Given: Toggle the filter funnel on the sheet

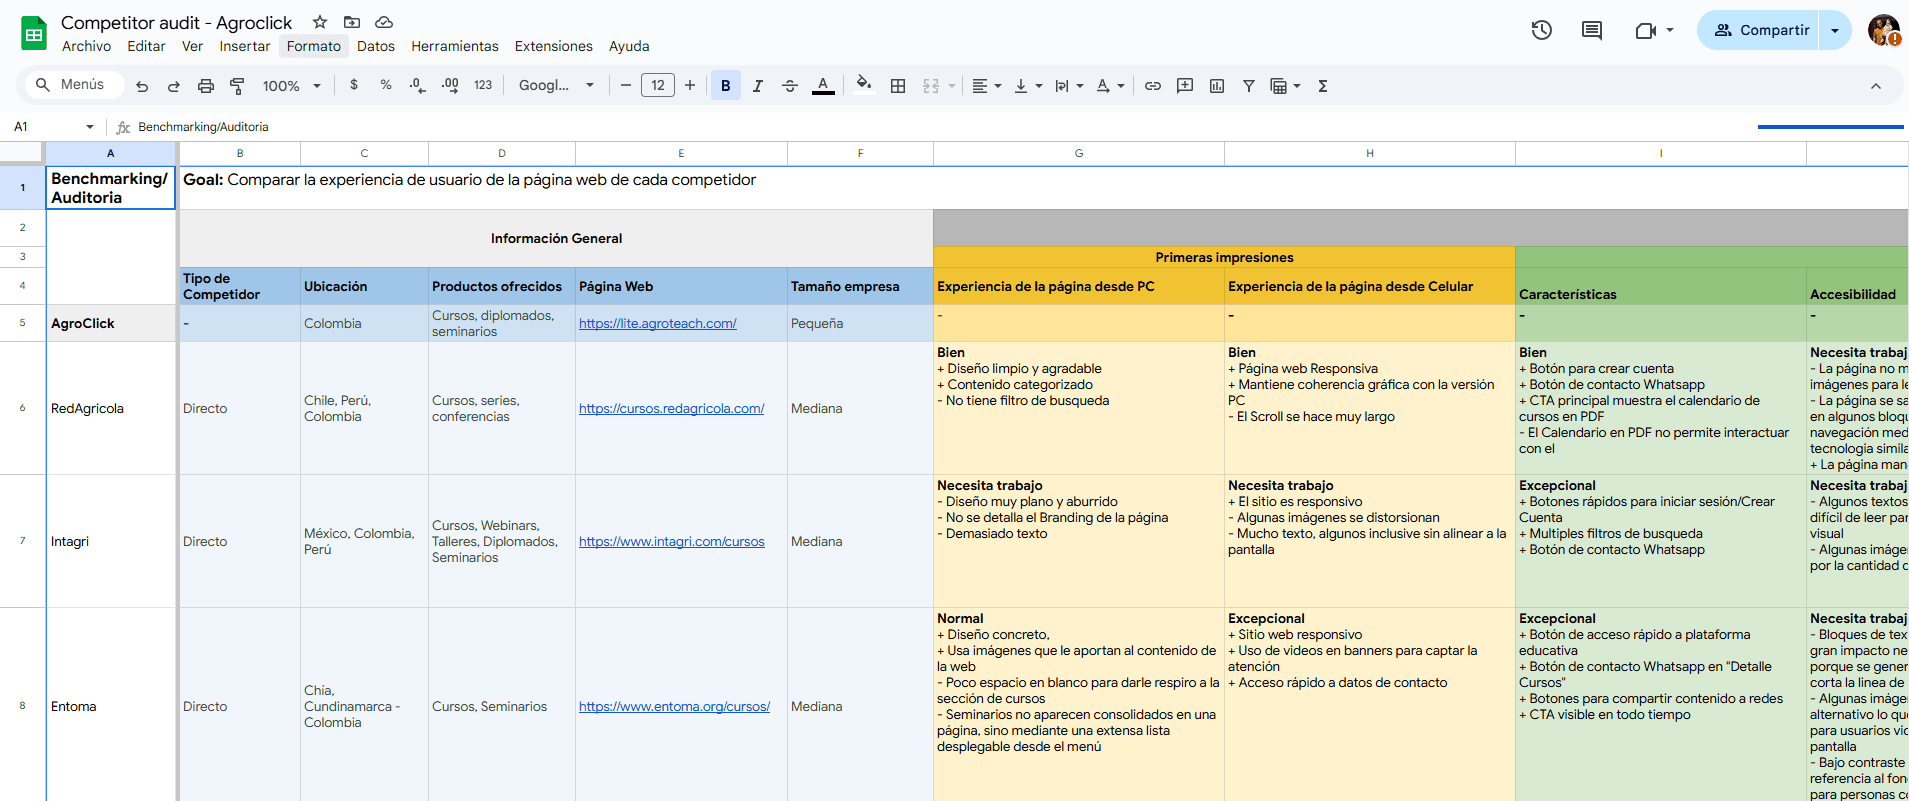Looking at the screenshot, I should point(1249,86).
